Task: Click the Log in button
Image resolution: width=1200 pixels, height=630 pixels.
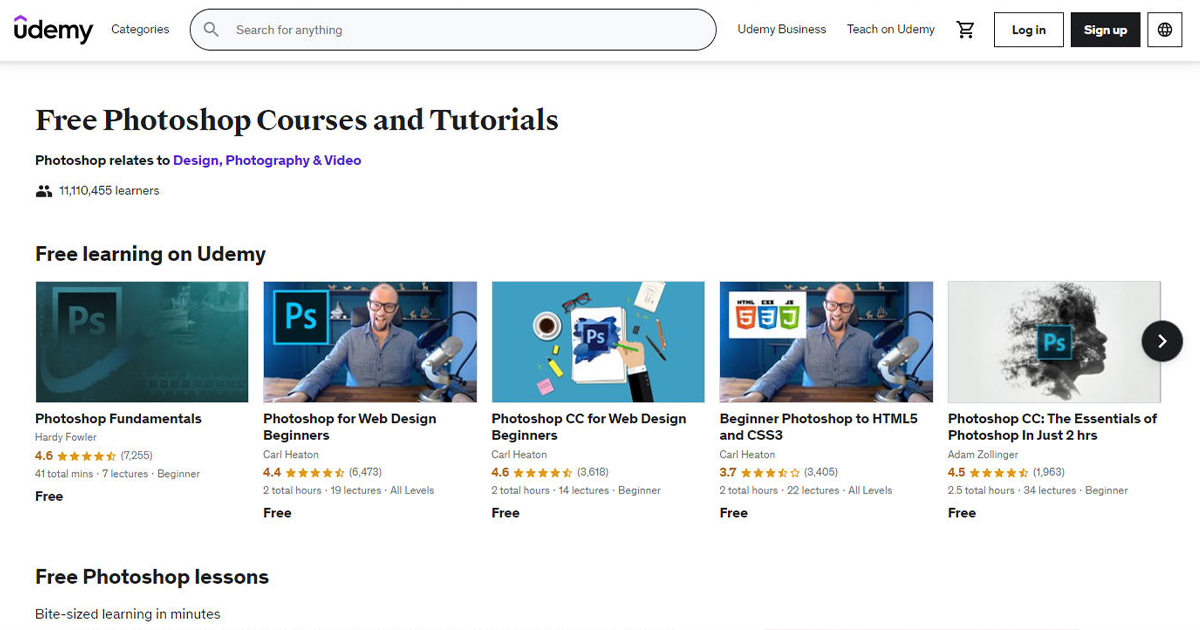Action: point(1028,29)
